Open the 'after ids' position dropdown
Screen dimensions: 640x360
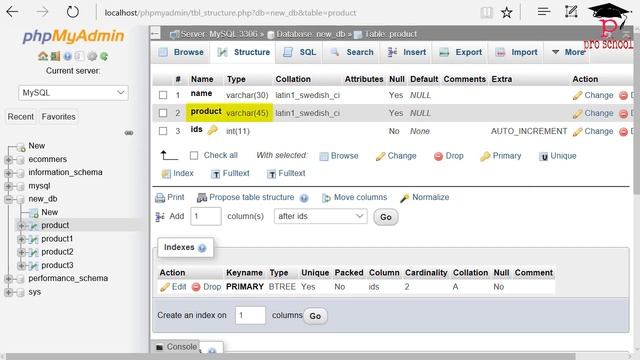pyautogui.click(x=320, y=216)
